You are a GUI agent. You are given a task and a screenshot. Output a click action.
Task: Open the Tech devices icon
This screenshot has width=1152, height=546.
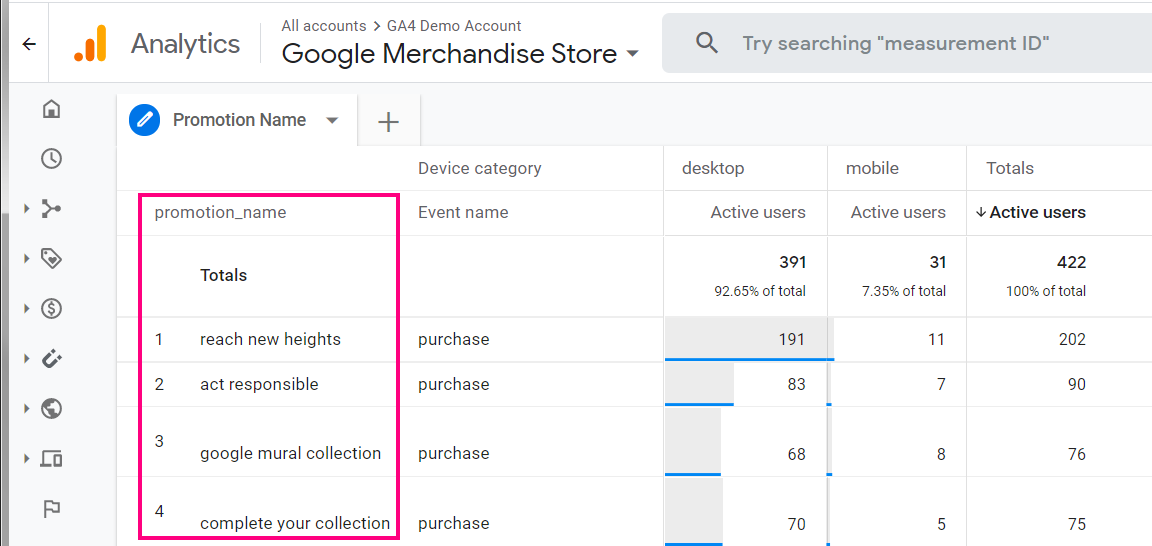click(51, 459)
